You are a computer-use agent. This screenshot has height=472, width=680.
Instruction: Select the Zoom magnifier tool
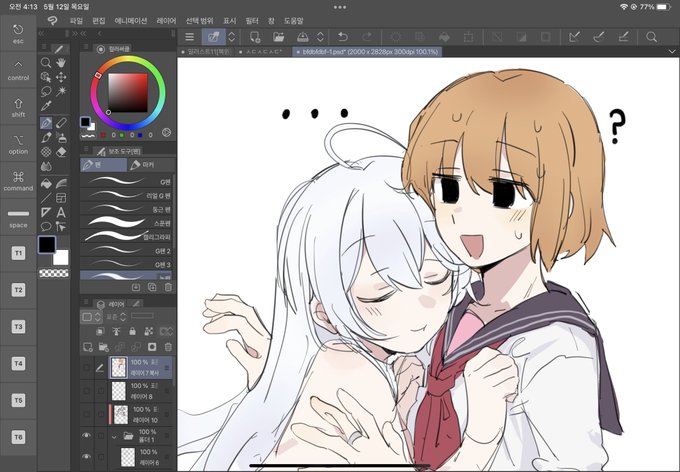click(46, 62)
